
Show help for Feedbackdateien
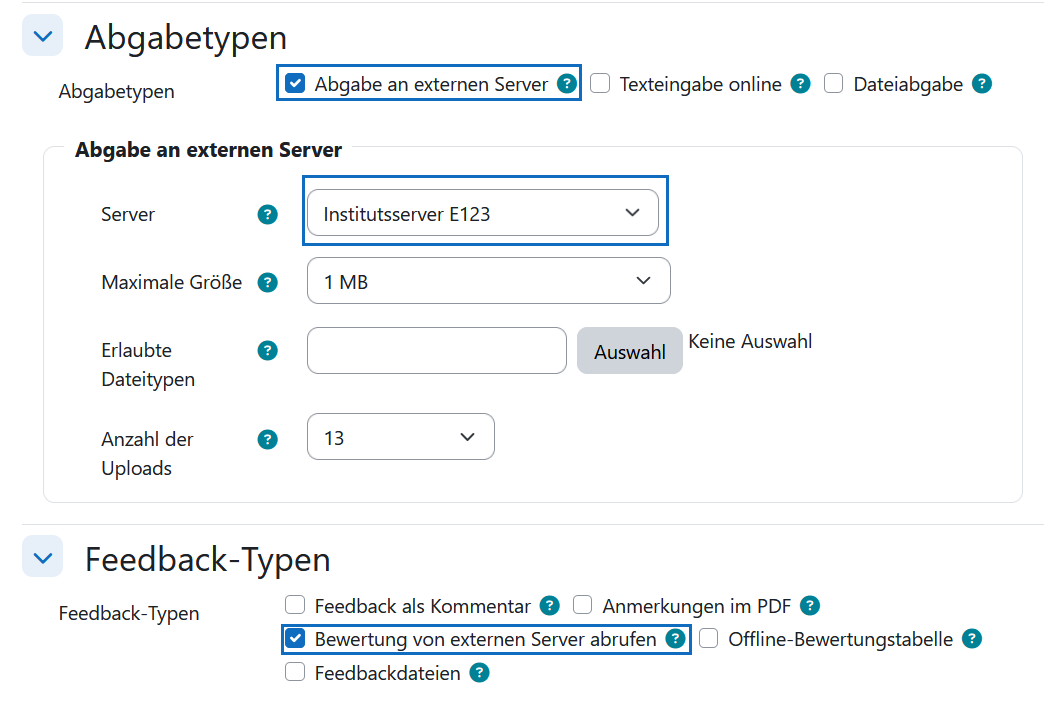pyautogui.click(x=480, y=673)
